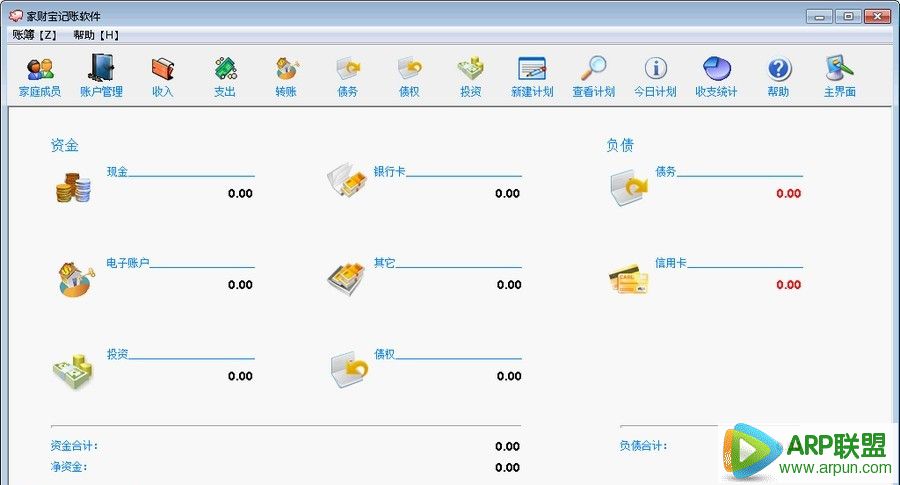Click the 债务 label under 负债
The image size is (900, 485).
click(665, 171)
